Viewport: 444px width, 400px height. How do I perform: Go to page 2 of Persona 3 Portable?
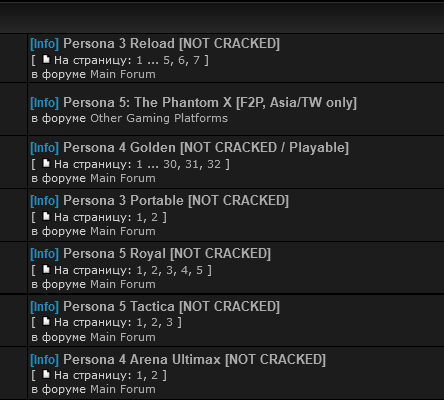154,217
